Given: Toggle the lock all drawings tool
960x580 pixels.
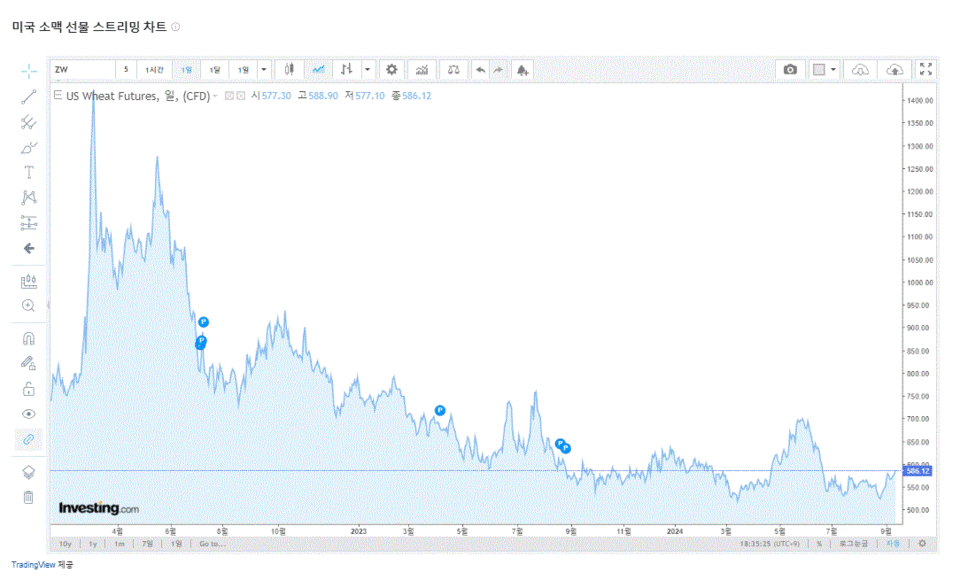Looking at the screenshot, I should tap(29, 388).
